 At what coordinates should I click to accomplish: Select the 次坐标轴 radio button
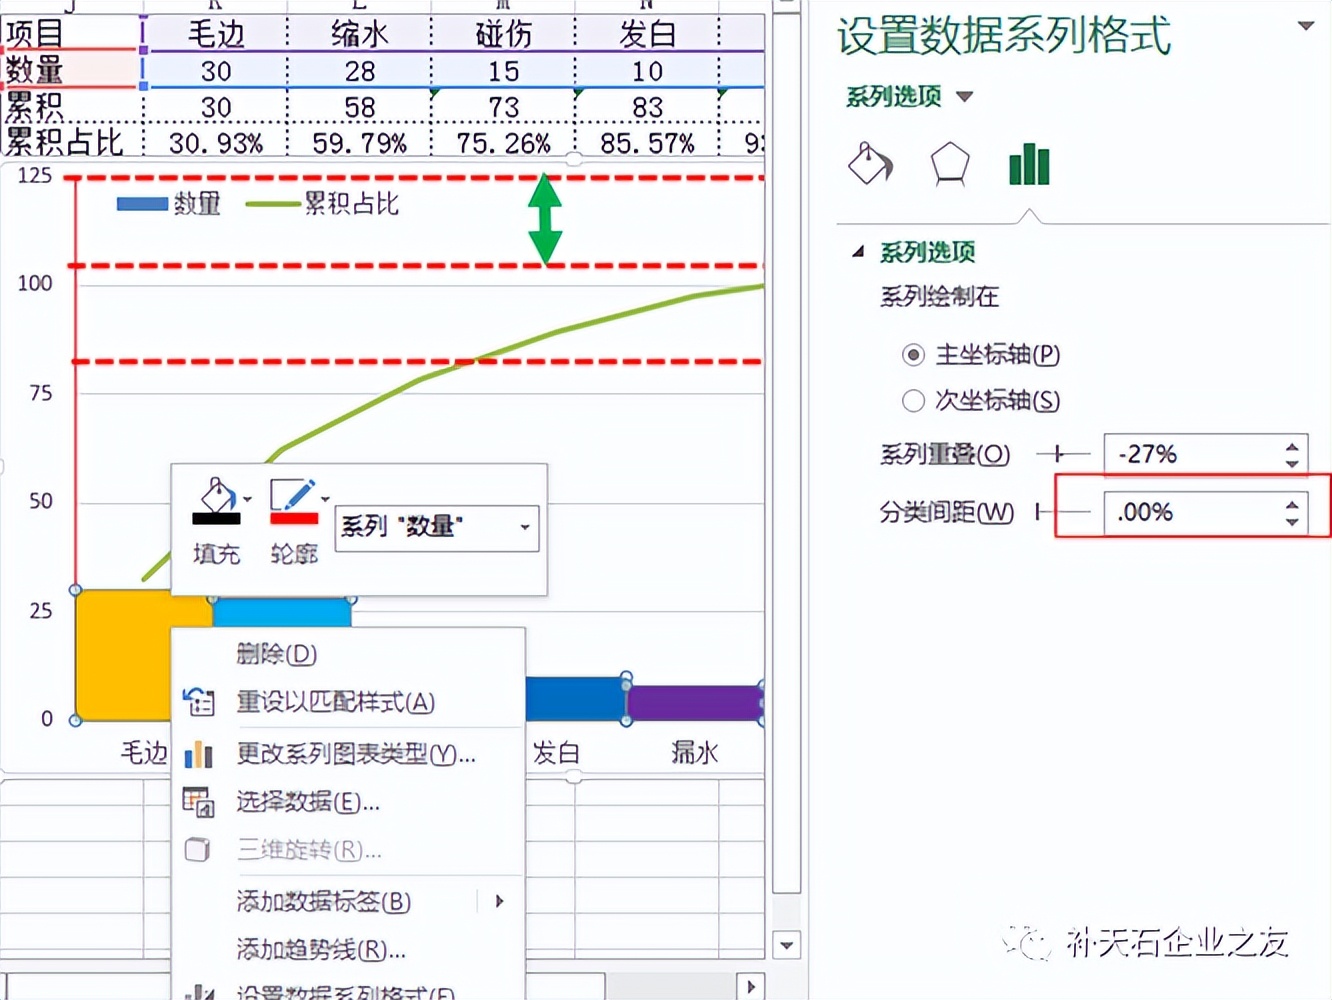coord(913,401)
